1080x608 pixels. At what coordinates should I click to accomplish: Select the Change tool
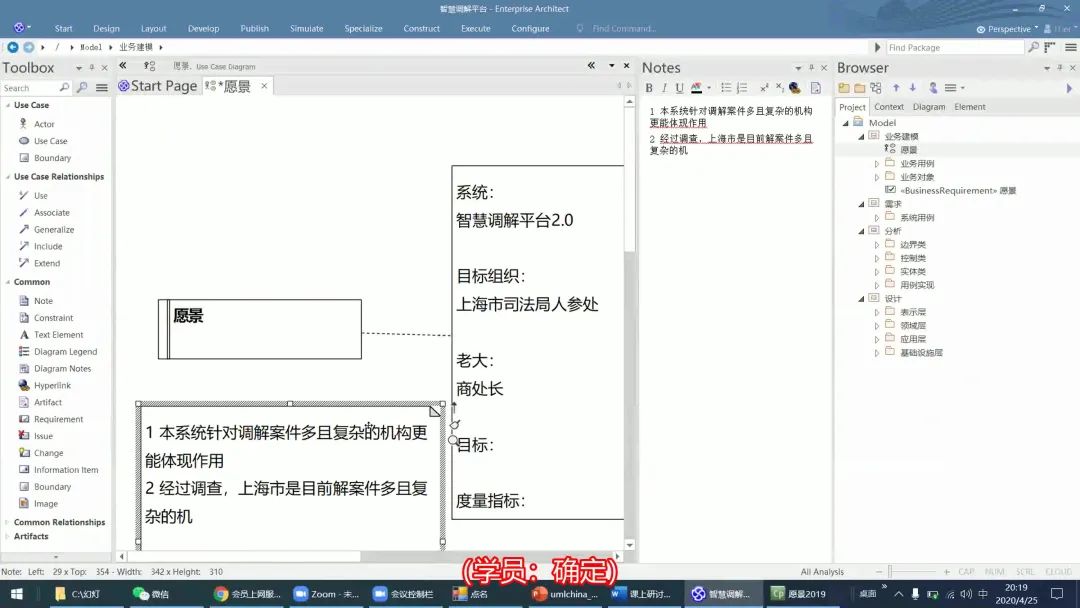pos(48,453)
